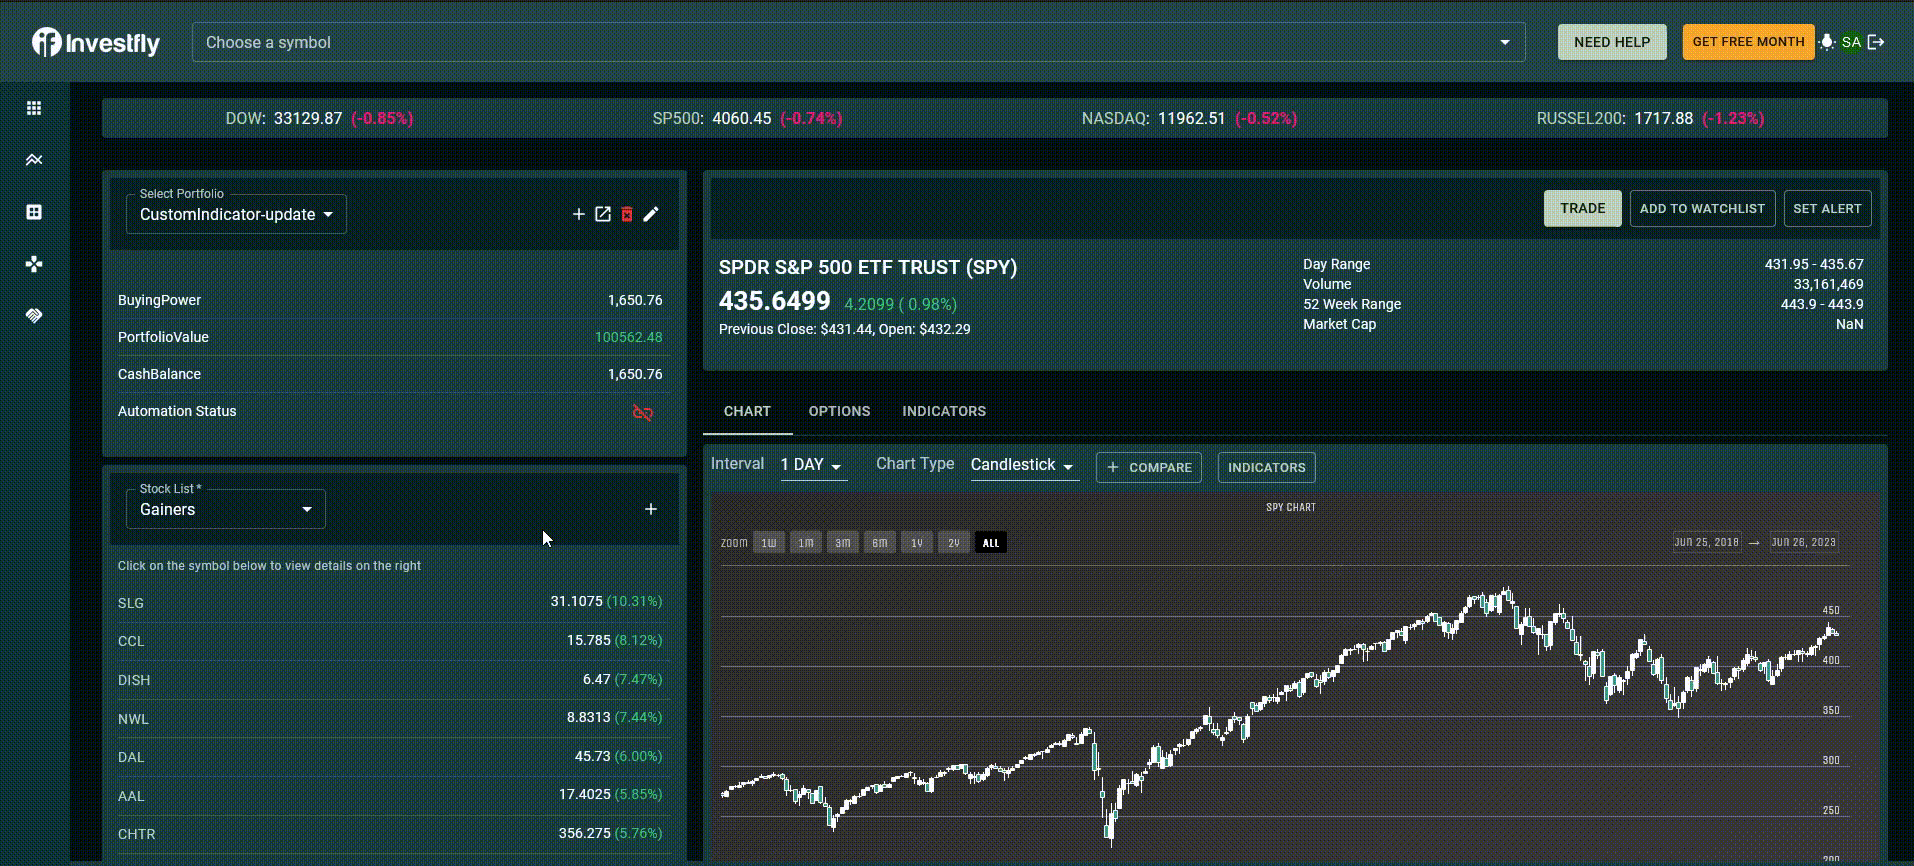1914x866 pixels.
Task: Select SLG in the gainers list
Action: pyautogui.click(x=131, y=603)
